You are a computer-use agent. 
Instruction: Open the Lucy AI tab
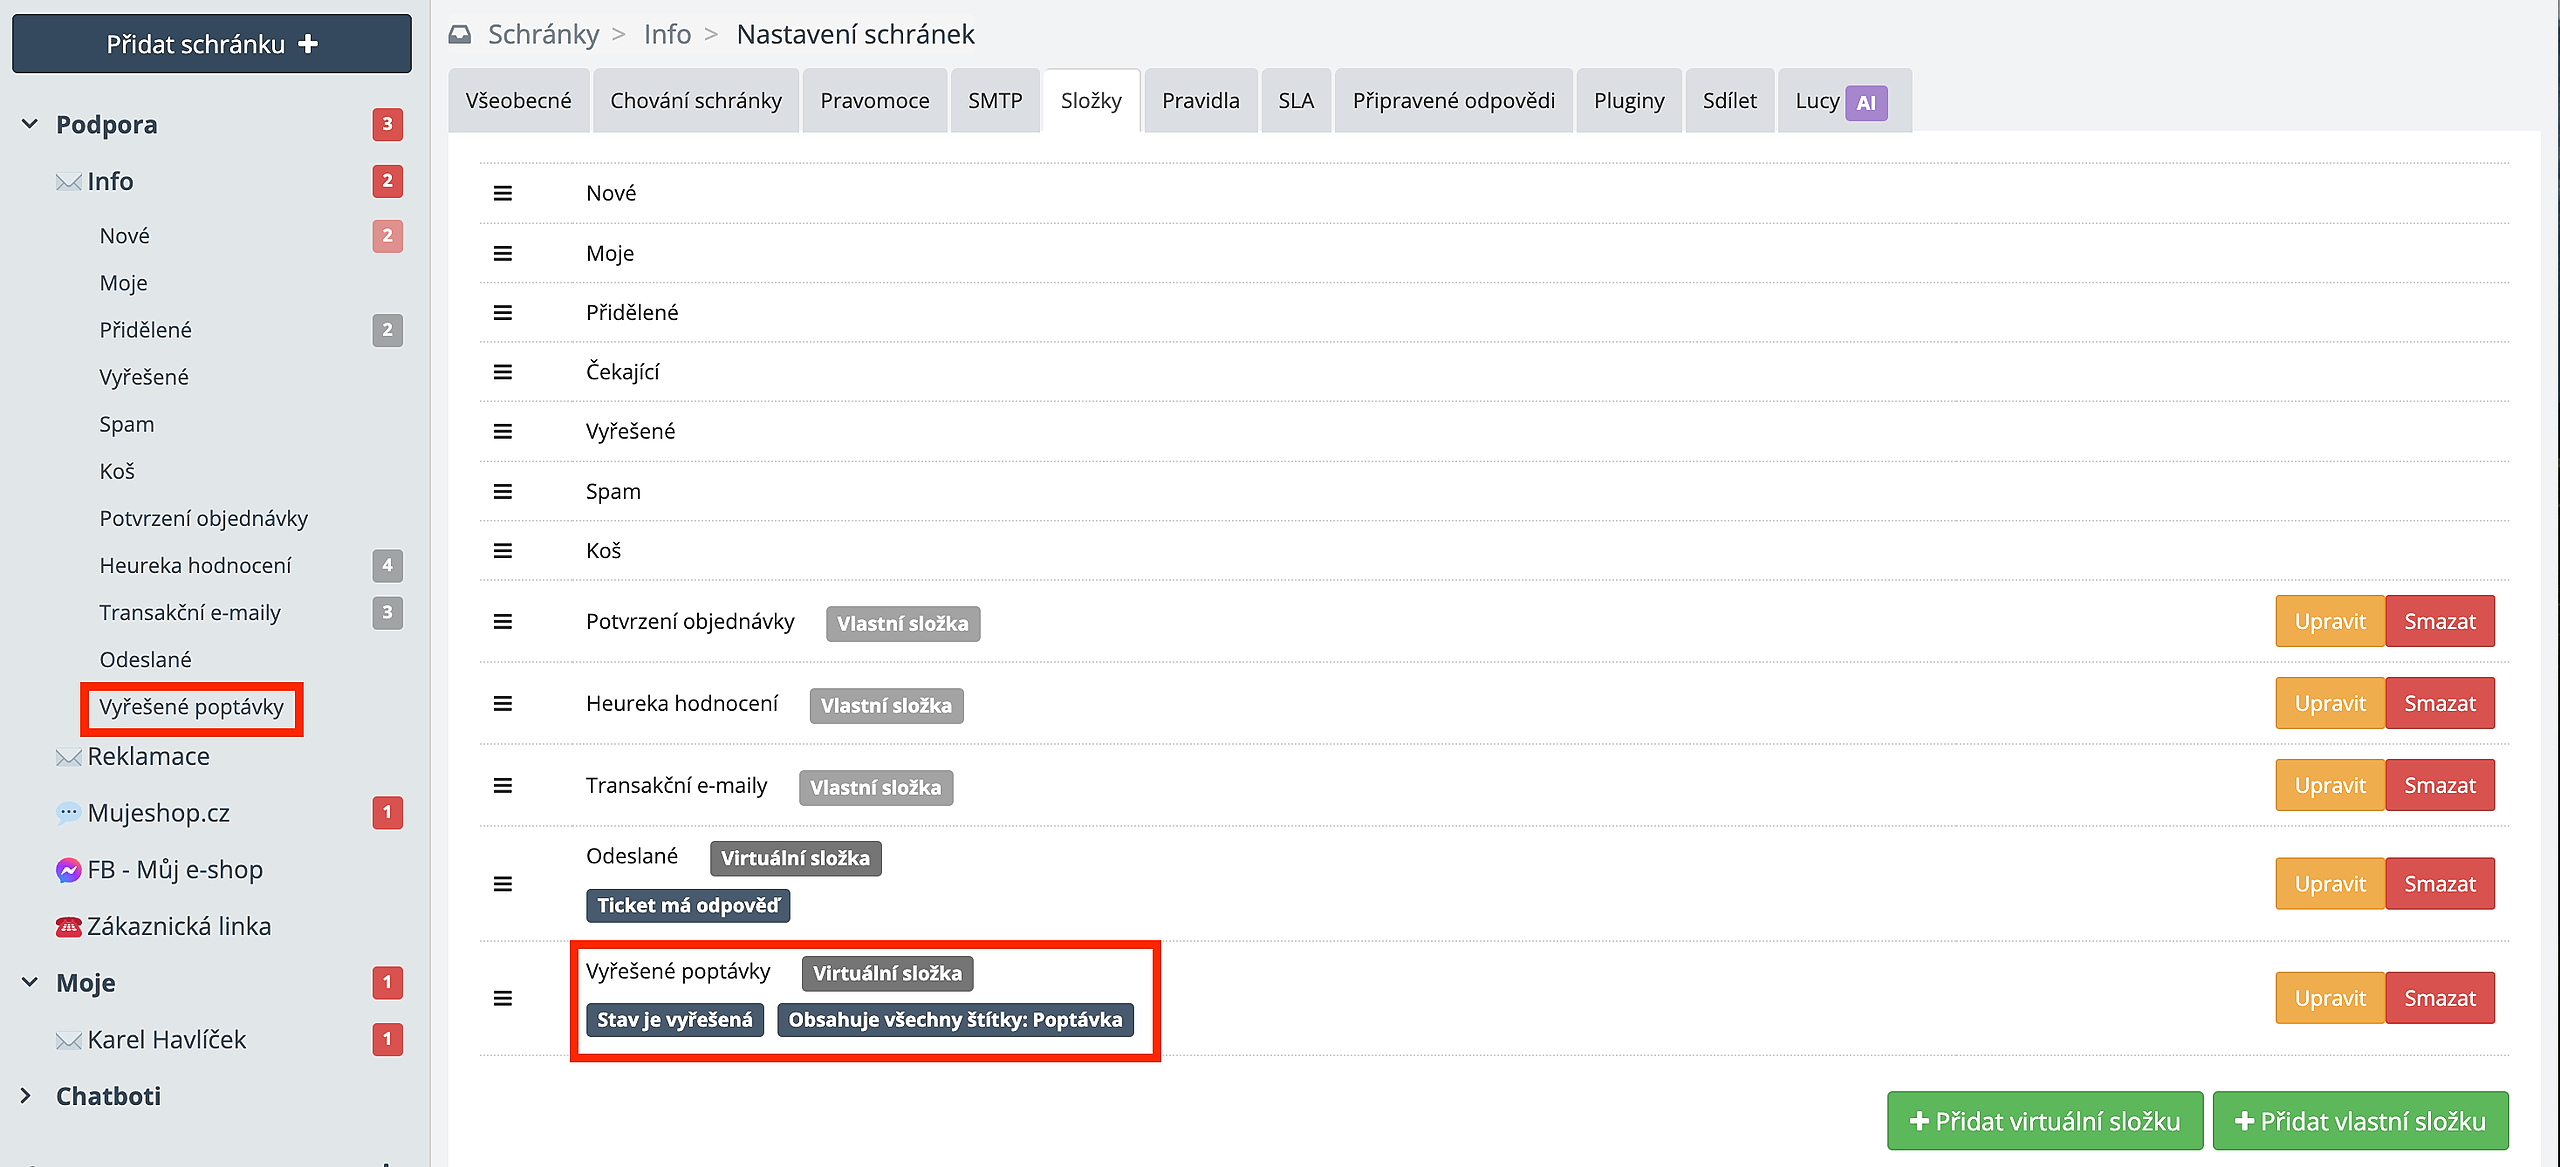(1842, 101)
